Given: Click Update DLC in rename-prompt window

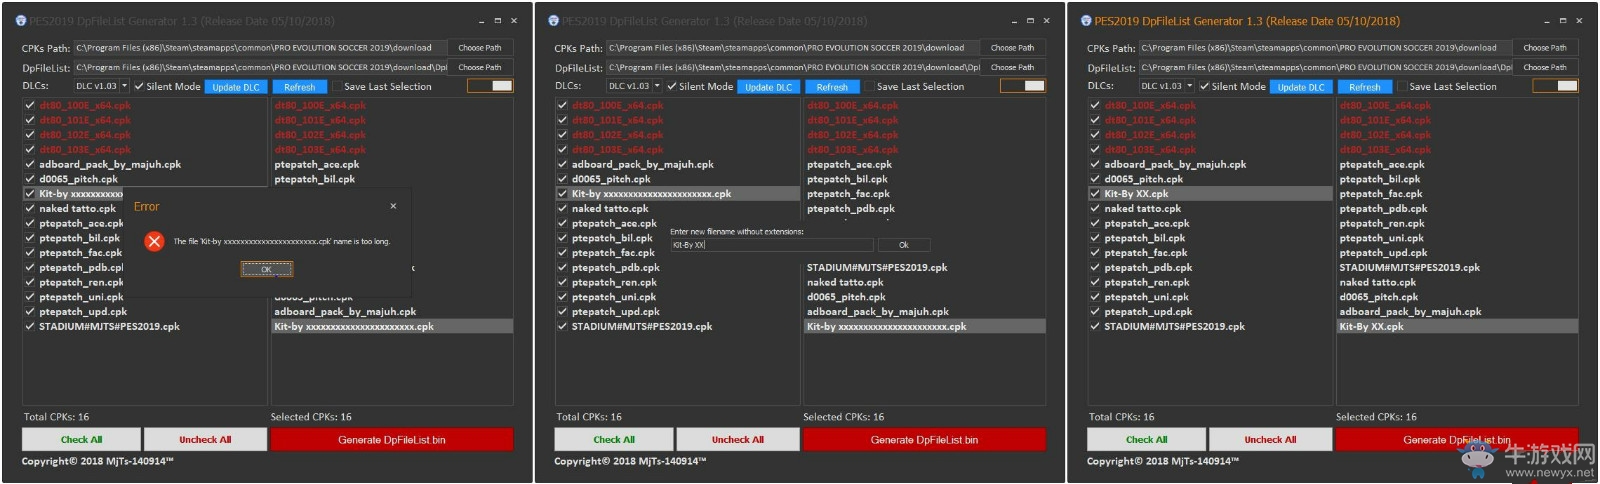Looking at the screenshot, I should click(768, 87).
